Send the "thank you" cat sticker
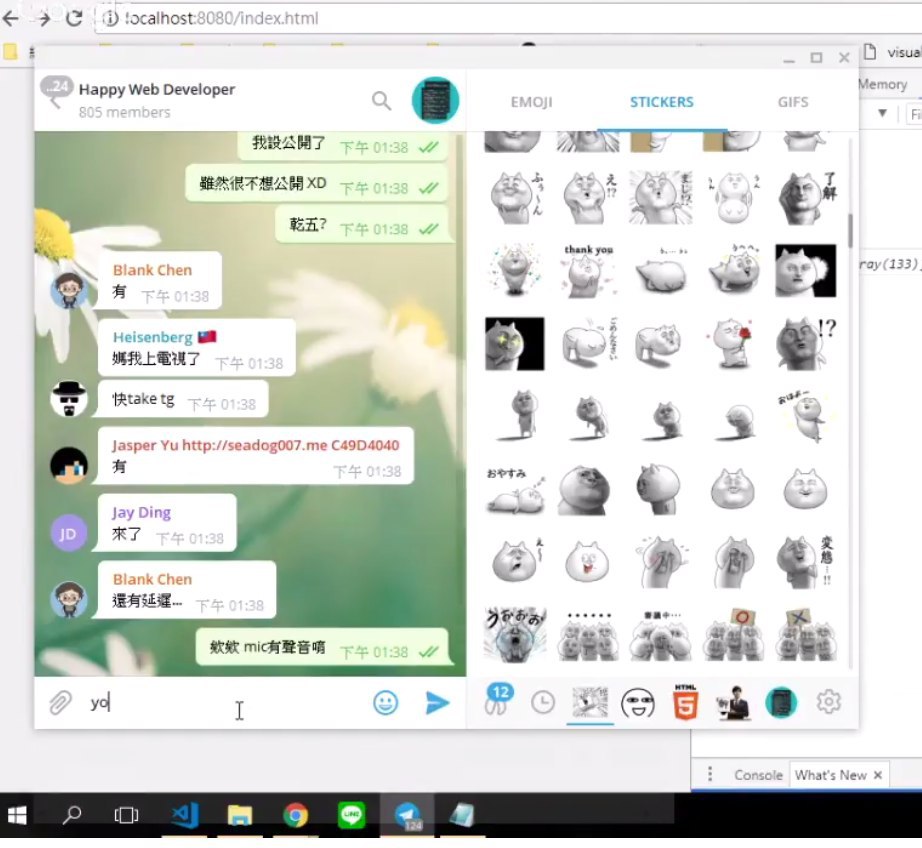This screenshot has height=848, width=922. coord(588,271)
